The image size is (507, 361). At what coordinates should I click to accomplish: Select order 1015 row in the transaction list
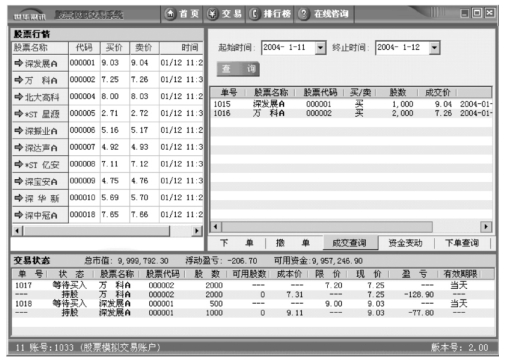tap(351, 104)
